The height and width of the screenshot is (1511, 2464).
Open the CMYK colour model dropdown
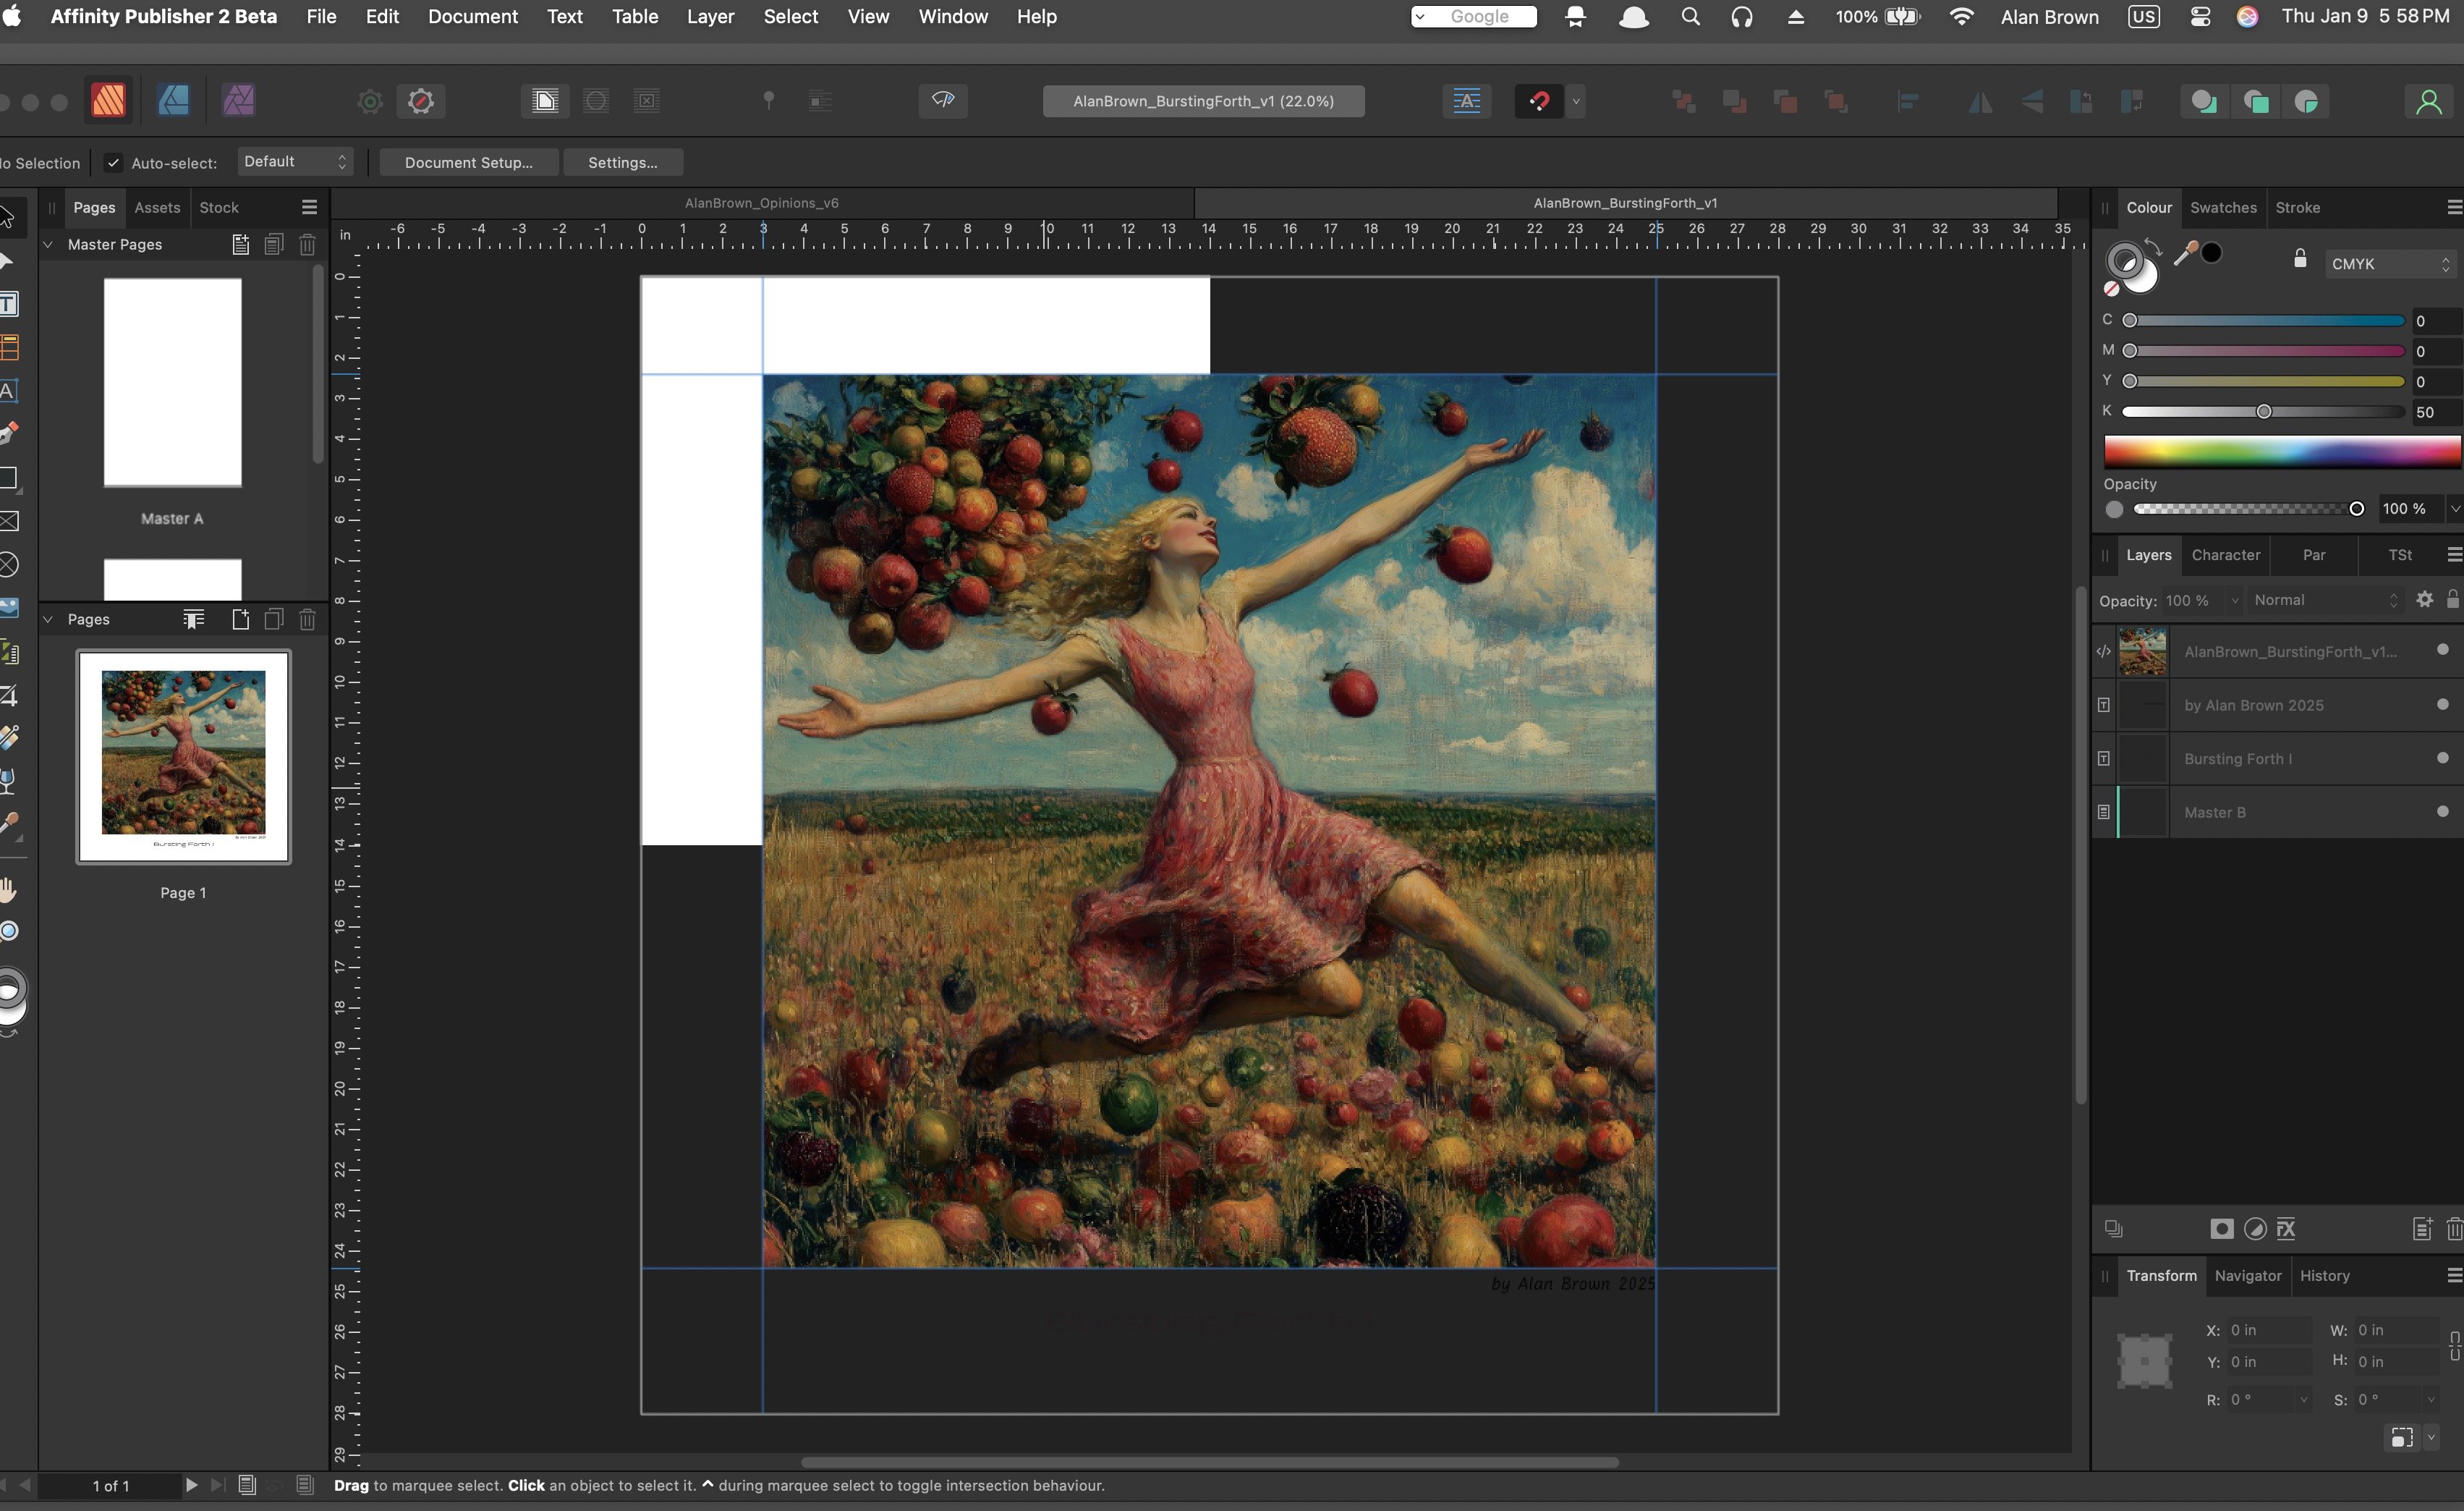[x=2389, y=264]
